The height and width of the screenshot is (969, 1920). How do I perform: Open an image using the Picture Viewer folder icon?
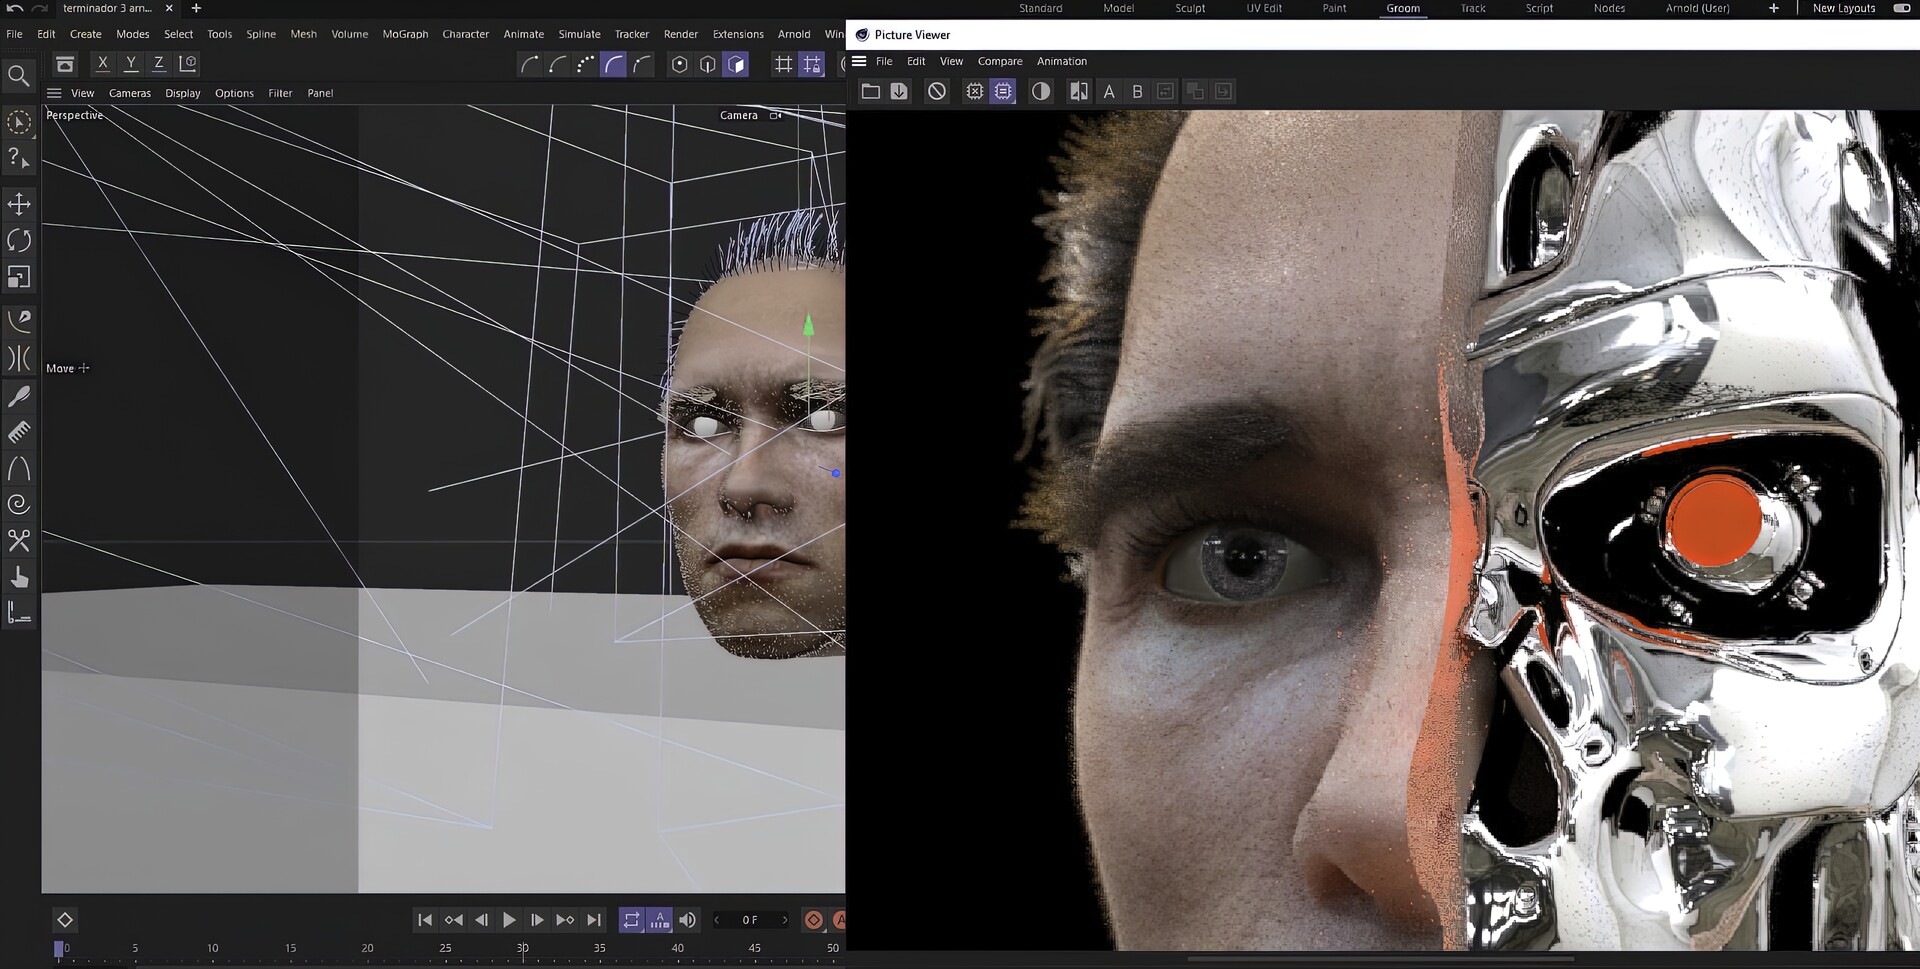[870, 91]
